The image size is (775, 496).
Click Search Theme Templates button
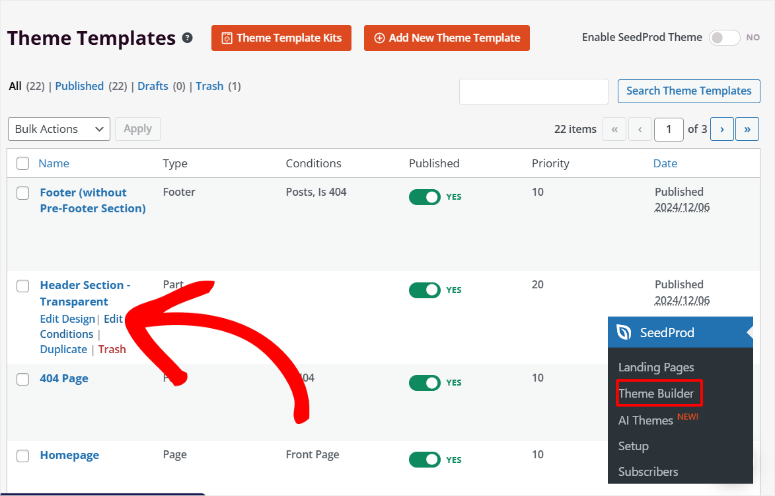click(689, 91)
